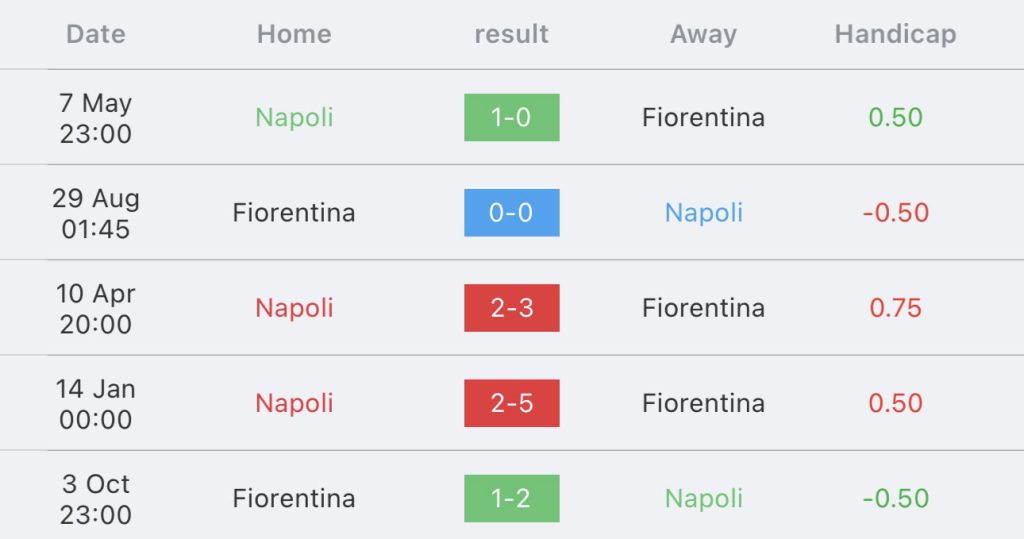1024x539 pixels.
Task: Click the result column header
Action: coord(511,34)
